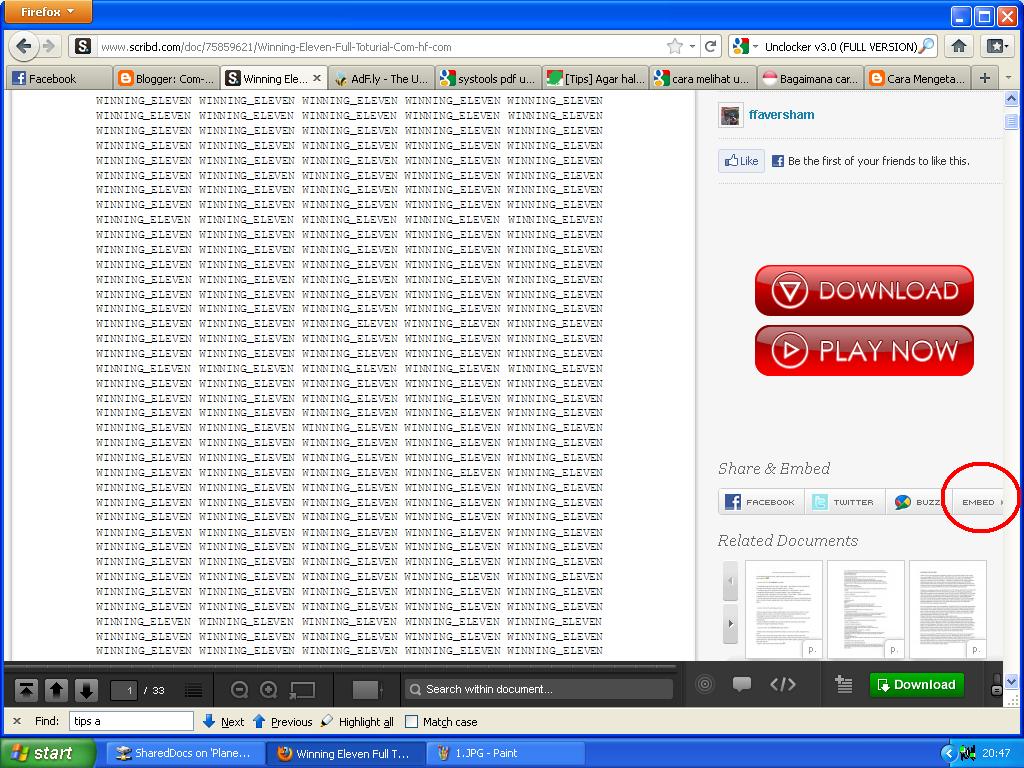Go to next page with down arrow

86,690
